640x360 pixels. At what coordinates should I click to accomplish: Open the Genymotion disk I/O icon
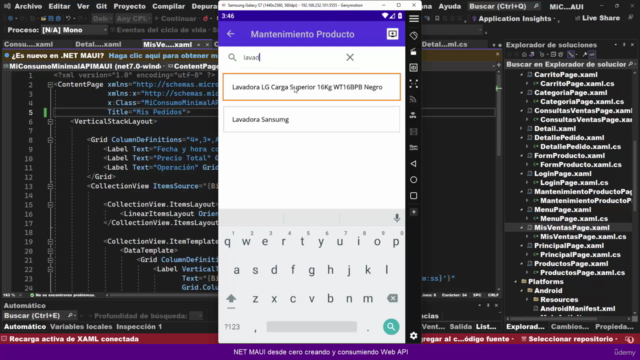[x=413, y=131]
